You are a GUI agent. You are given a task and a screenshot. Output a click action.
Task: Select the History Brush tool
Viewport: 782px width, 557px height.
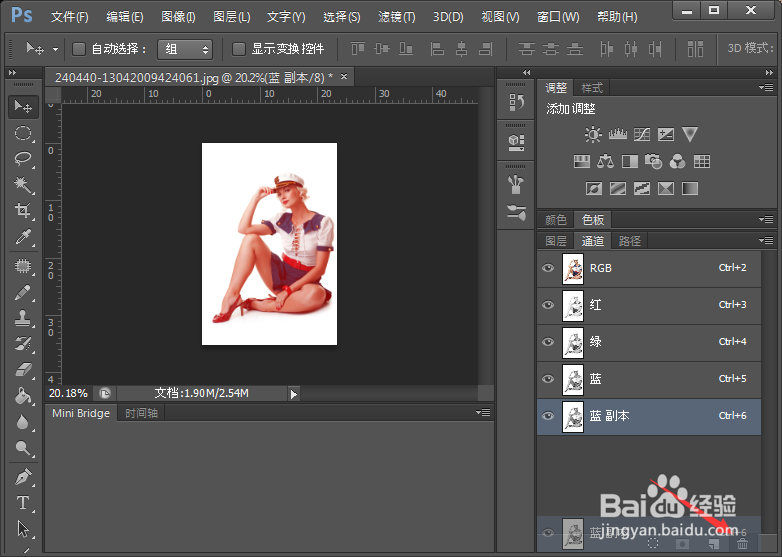(x=23, y=344)
